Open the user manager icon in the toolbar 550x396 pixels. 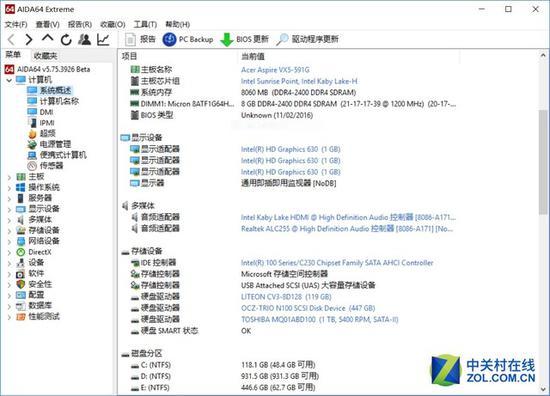84,39
